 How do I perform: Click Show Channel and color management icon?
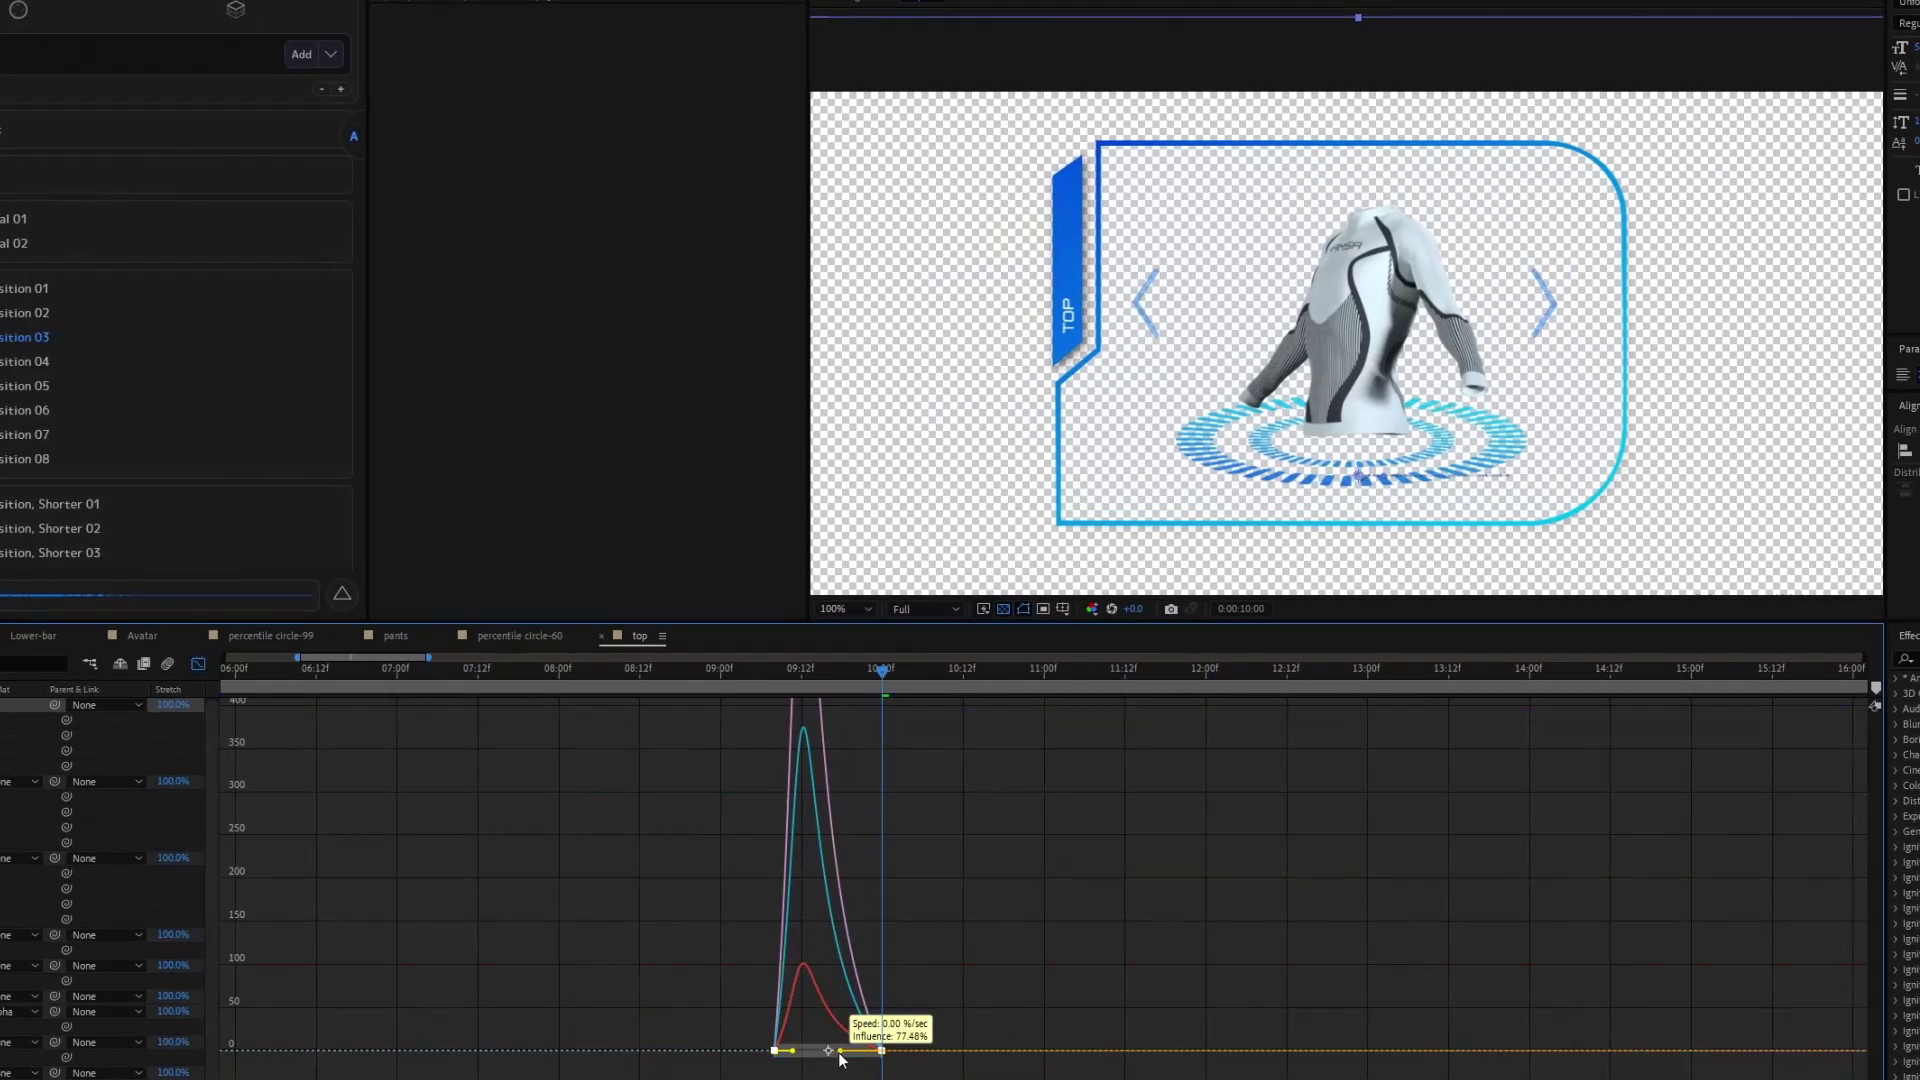pyautogui.click(x=1092, y=609)
